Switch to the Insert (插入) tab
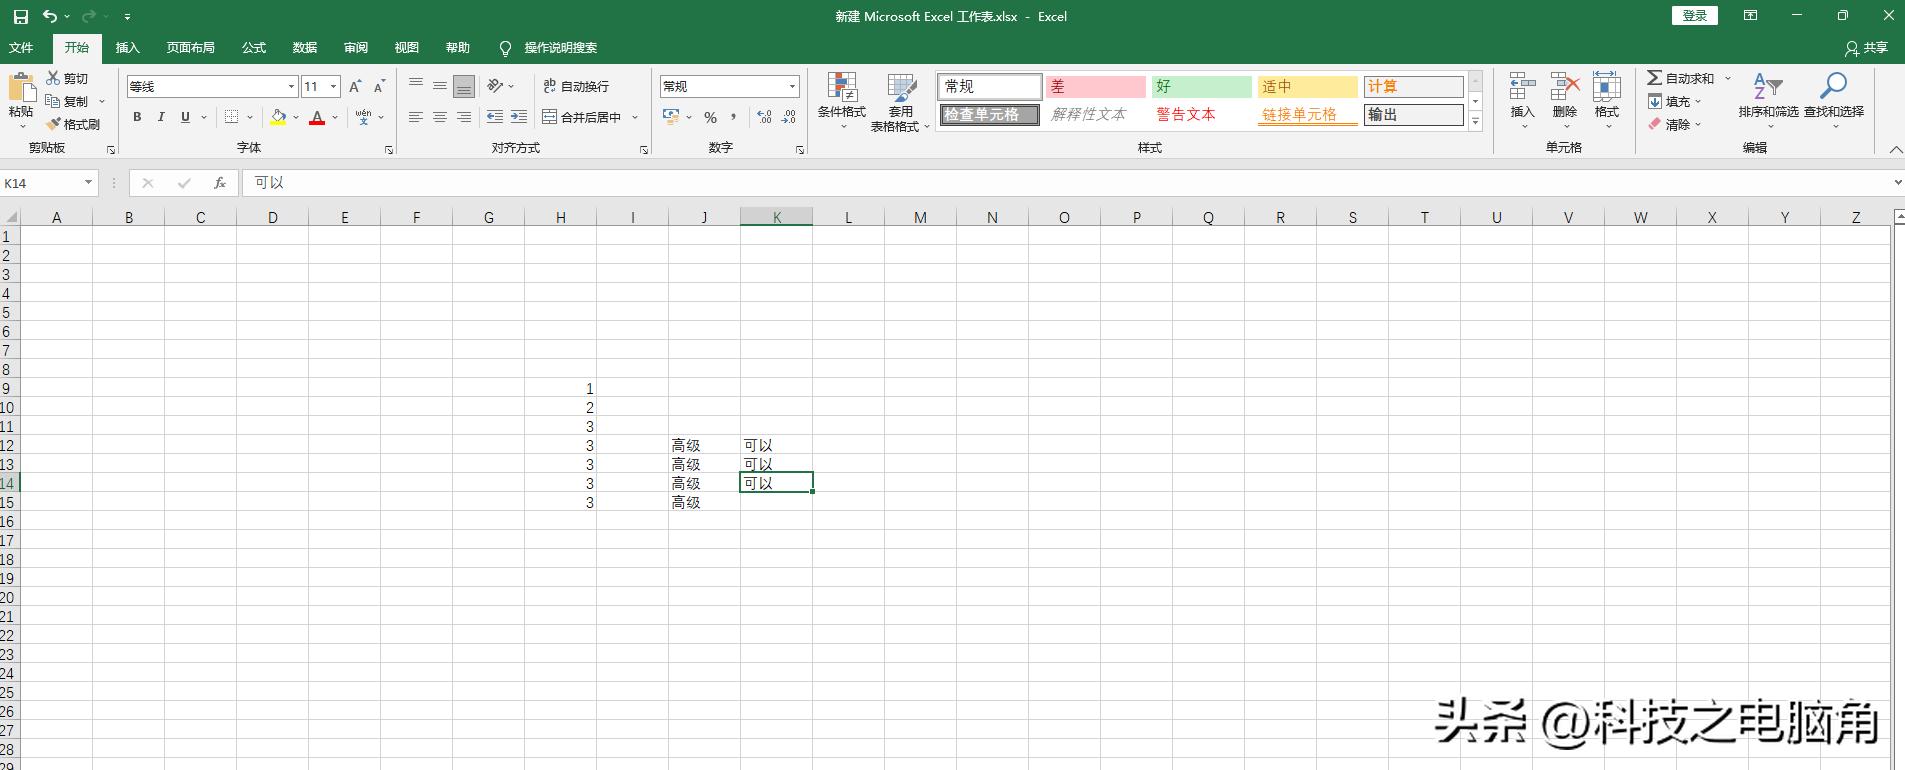This screenshot has width=1905, height=770. tap(128, 48)
